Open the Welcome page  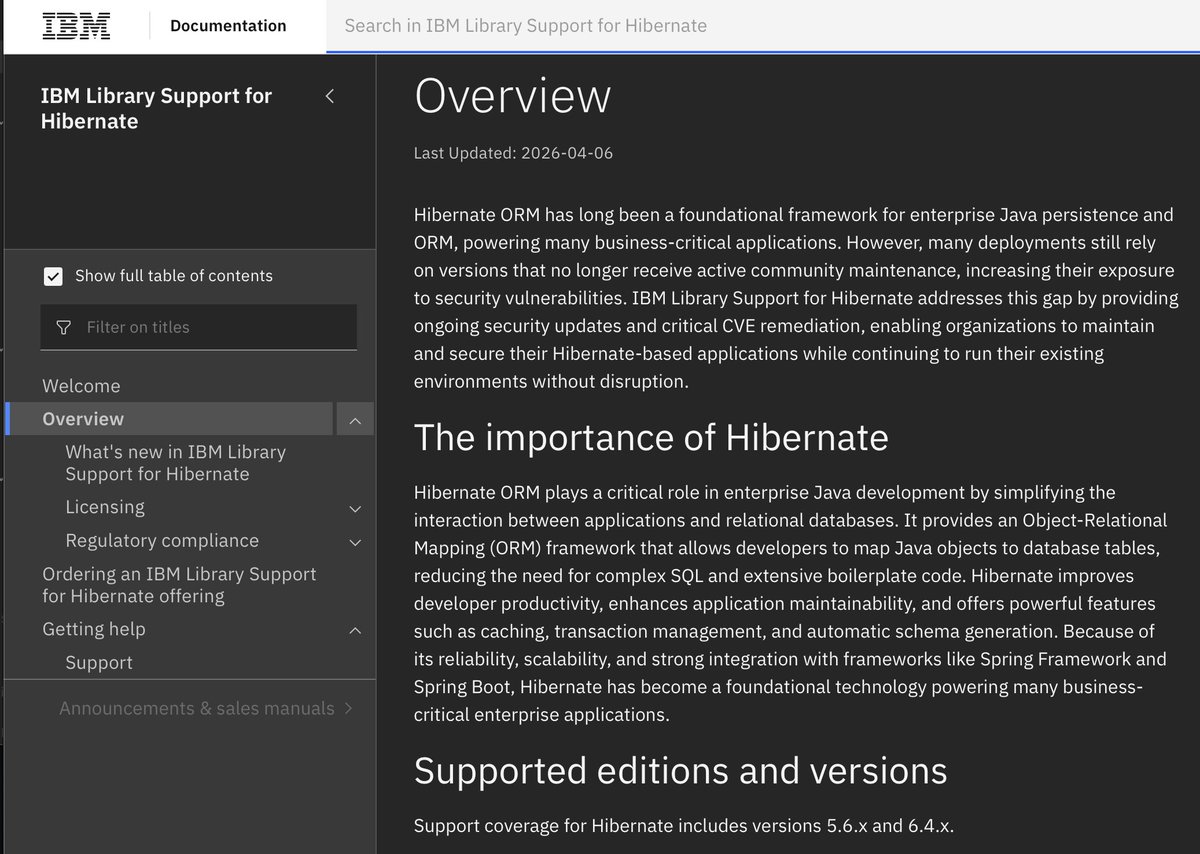tap(81, 386)
